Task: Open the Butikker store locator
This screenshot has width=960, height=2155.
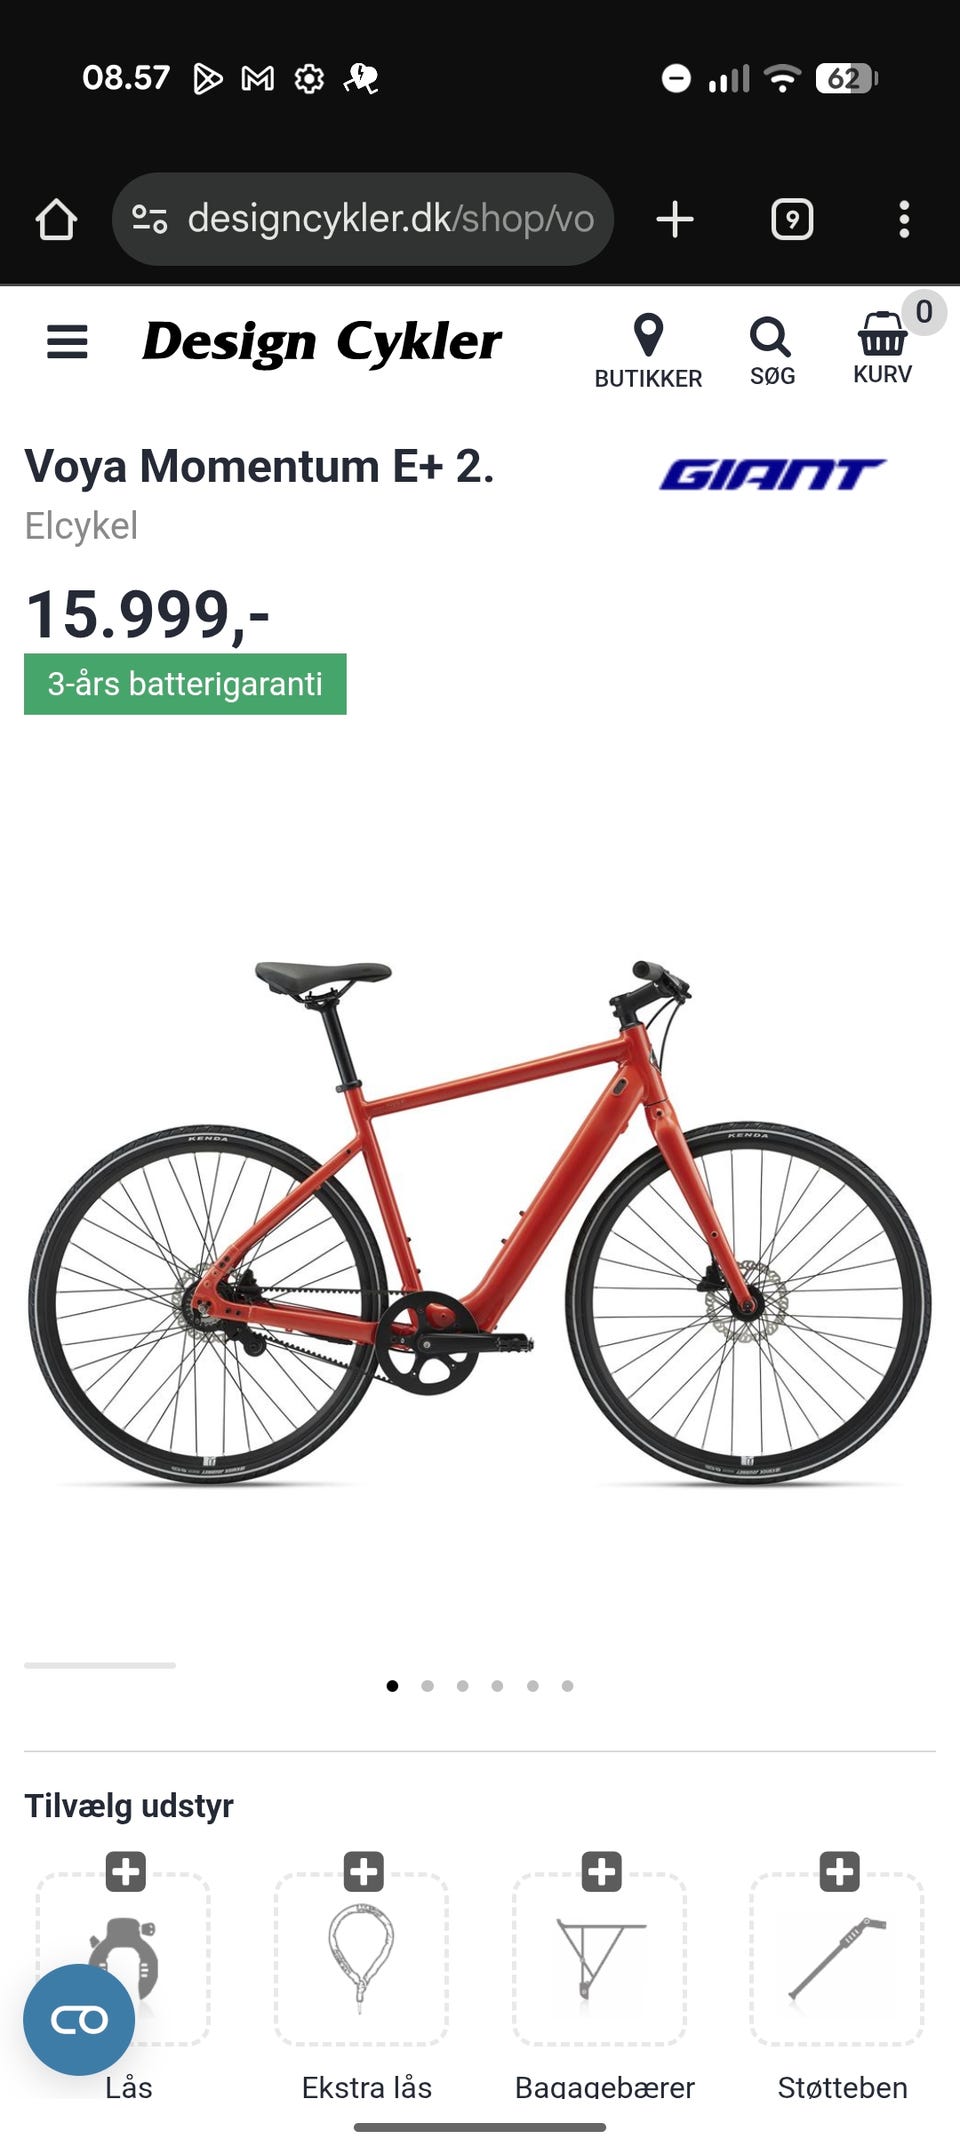Action: [x=648, y=351]
